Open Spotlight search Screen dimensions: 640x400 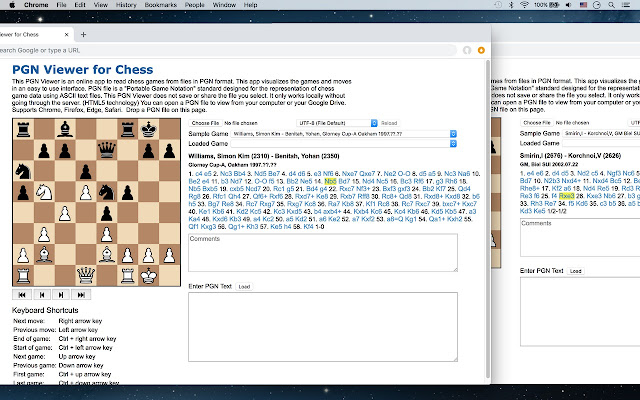click(611, 5)
